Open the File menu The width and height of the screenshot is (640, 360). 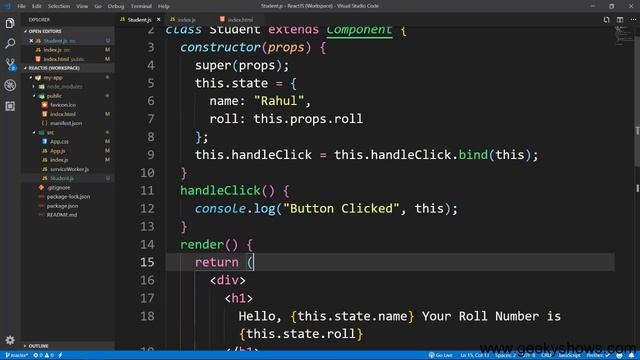click(21, 6)
